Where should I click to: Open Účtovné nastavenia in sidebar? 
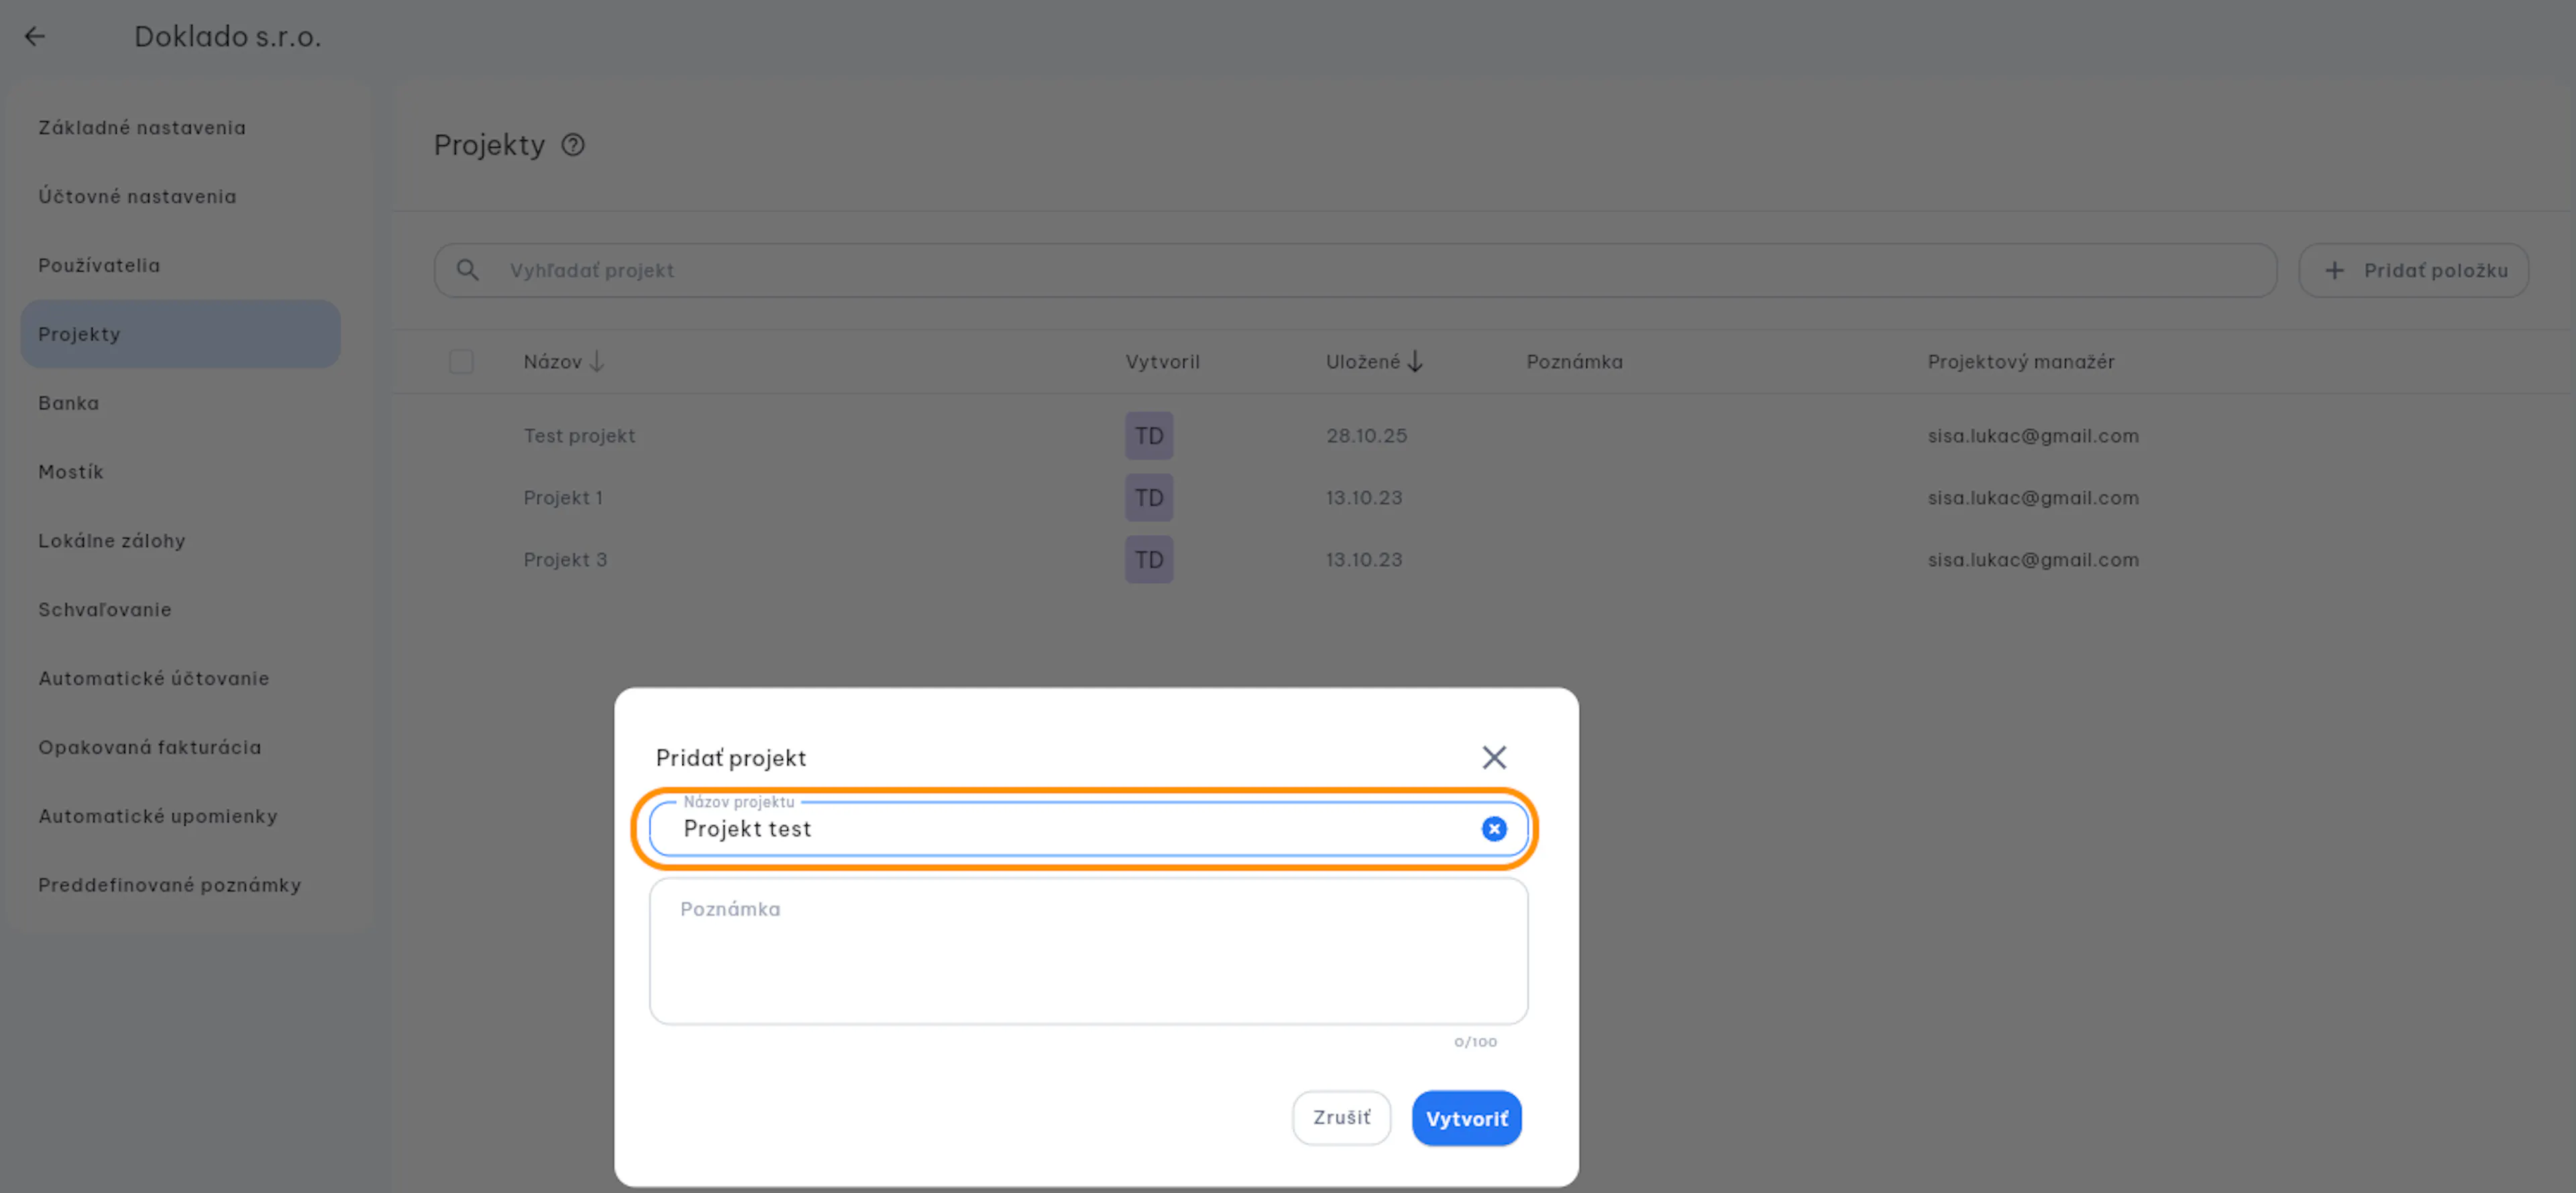[180, 196]
